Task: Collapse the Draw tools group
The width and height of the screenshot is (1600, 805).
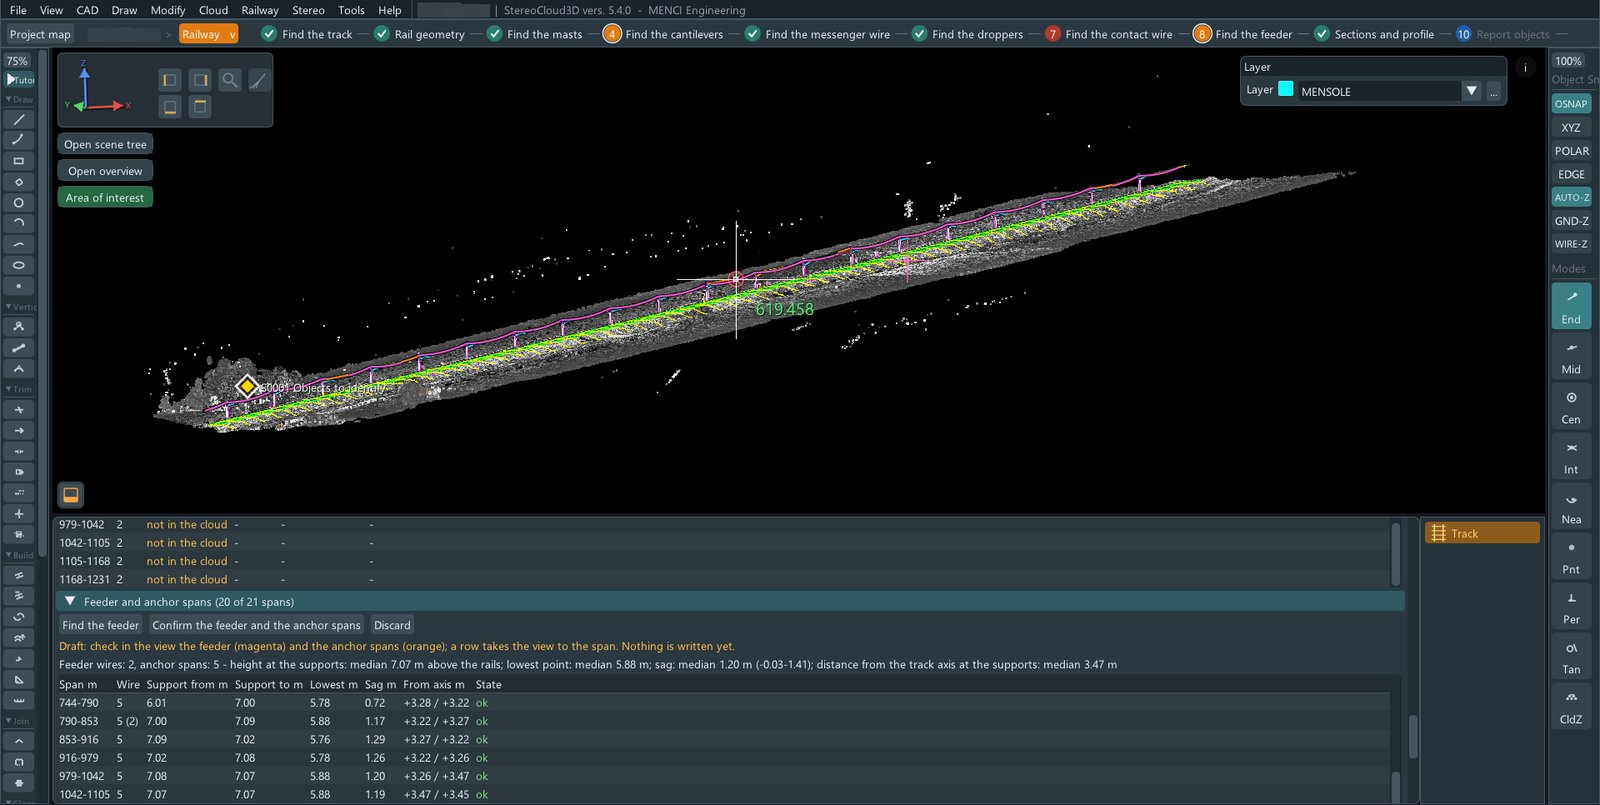Action: tap(19, 99)
